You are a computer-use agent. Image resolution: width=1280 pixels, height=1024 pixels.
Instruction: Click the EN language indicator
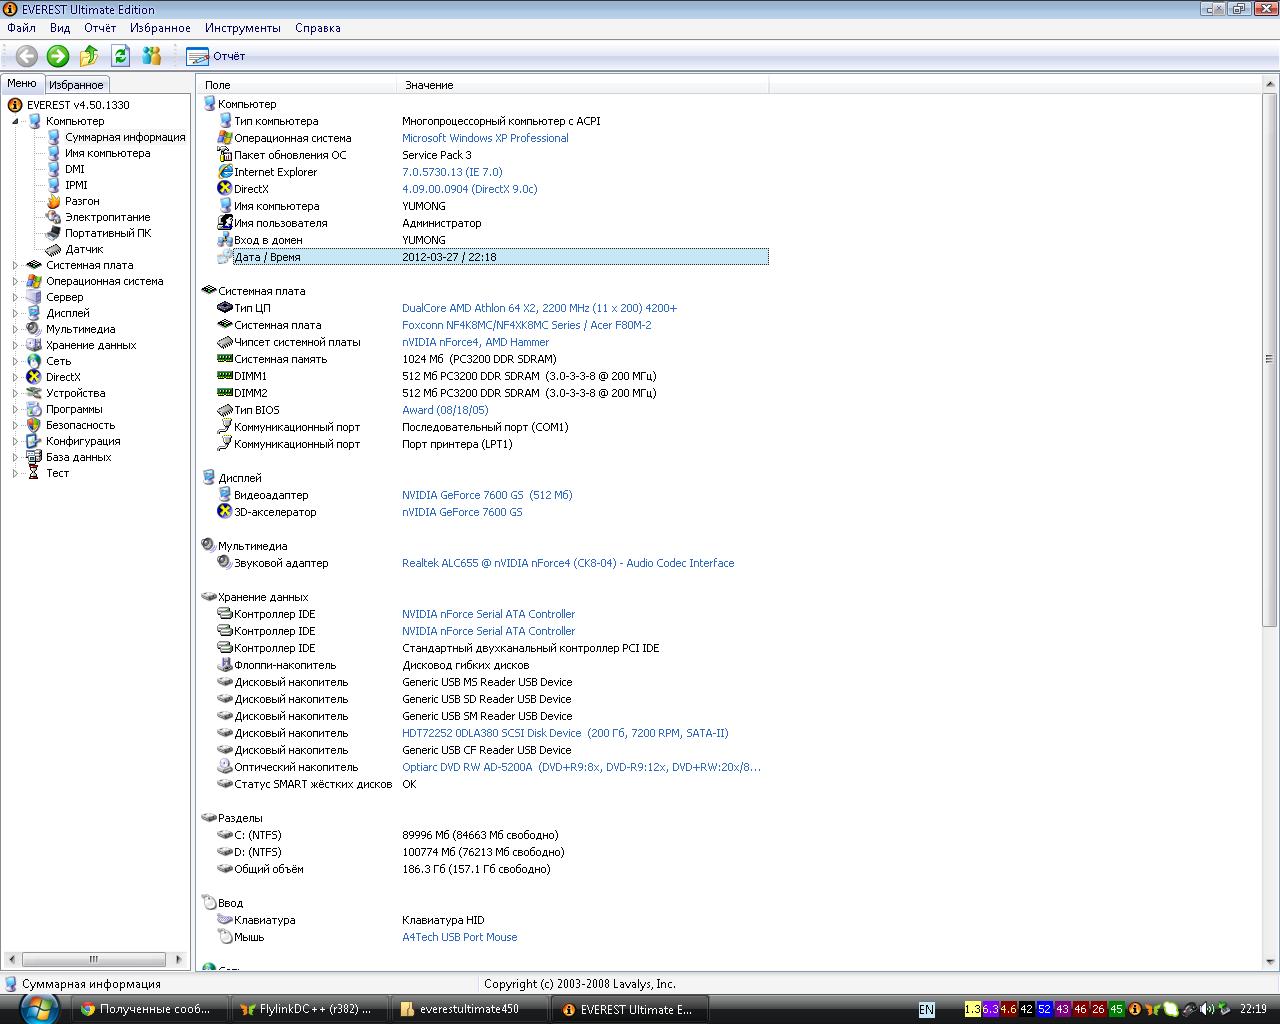(926, 1010)
